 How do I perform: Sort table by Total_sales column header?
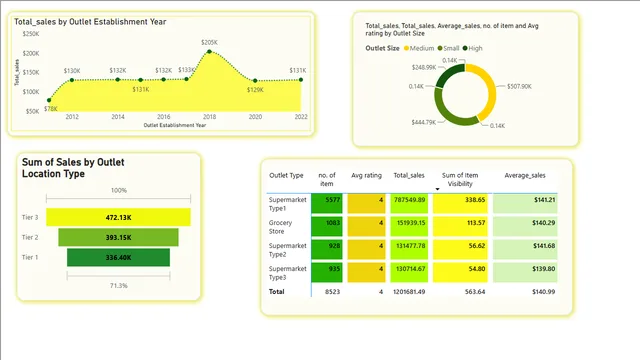tap(409, 176)
